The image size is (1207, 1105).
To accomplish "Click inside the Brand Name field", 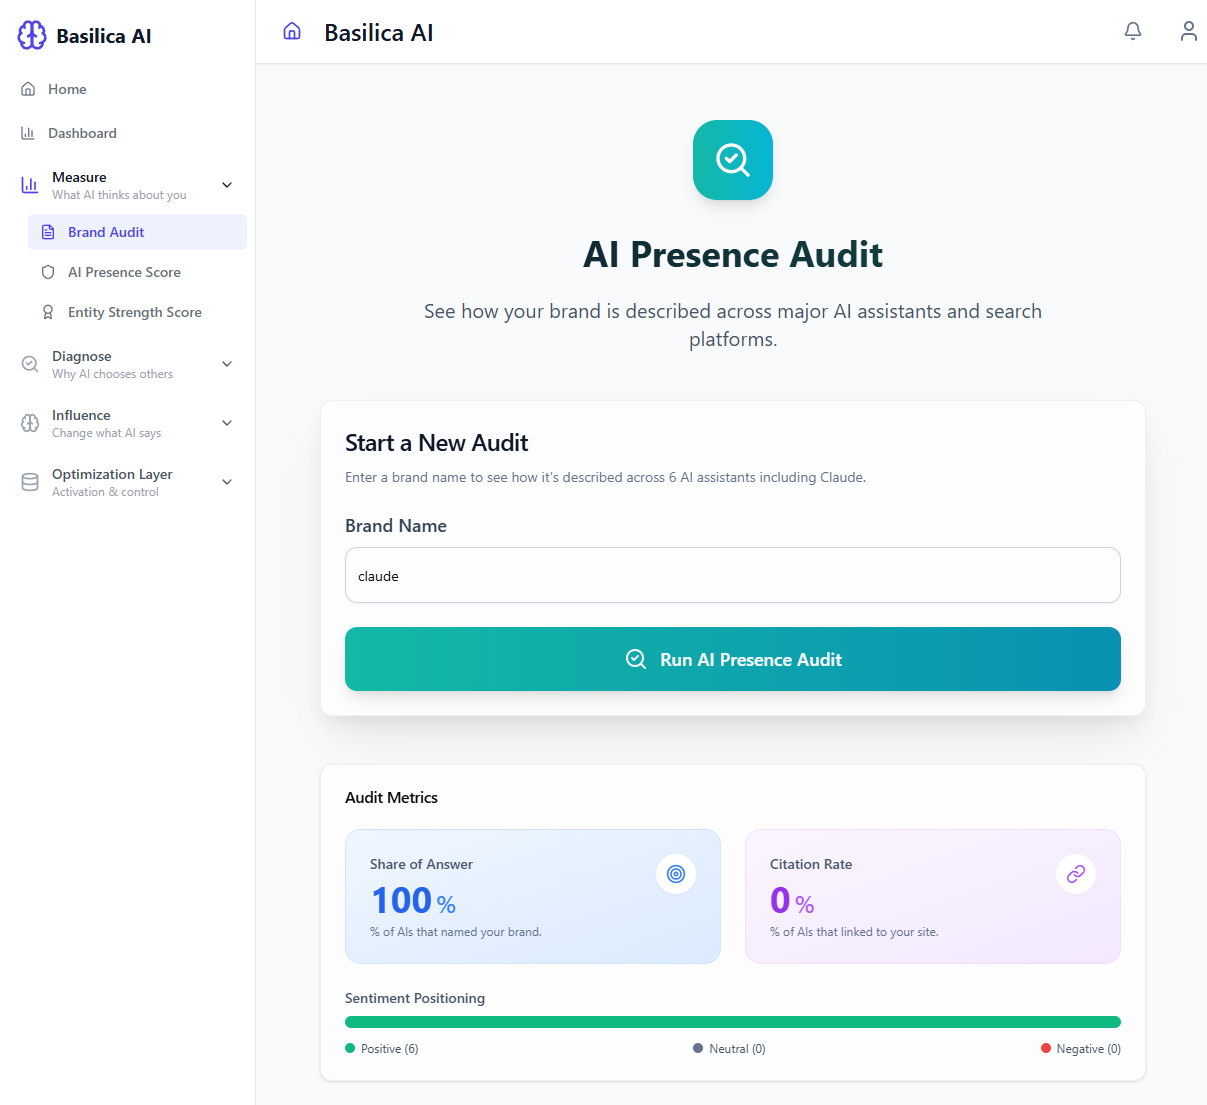I will click(733, 575).
